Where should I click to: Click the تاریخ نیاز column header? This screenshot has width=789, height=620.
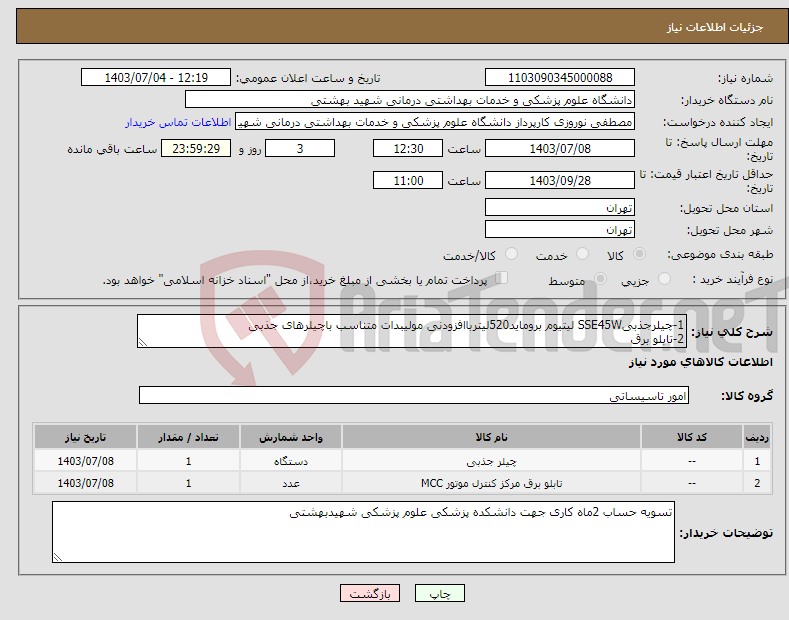86,437
